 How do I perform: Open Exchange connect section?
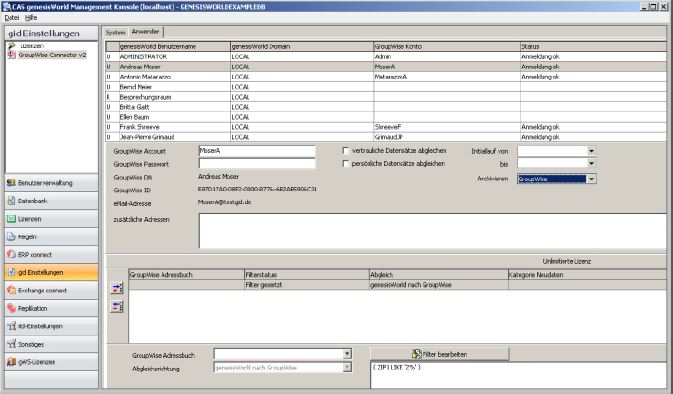tap(51, 291)
